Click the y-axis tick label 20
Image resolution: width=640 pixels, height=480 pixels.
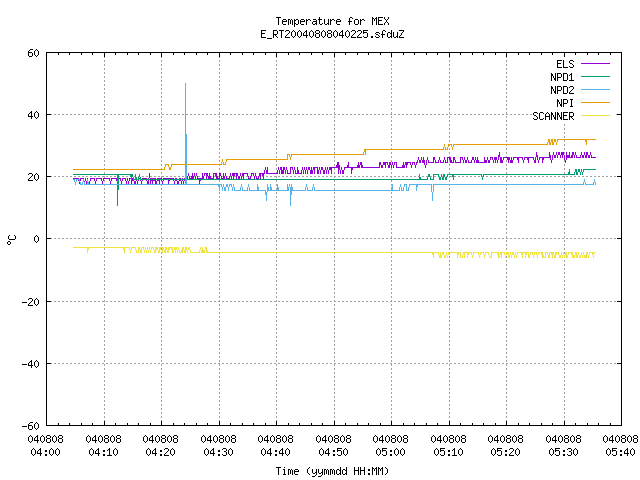tap(33, 177)
